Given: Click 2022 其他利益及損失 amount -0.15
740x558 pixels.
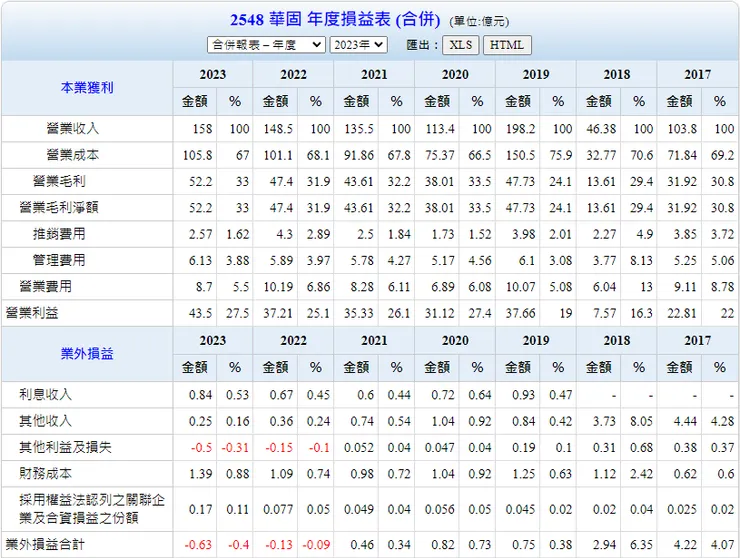Looking at the screenshot, I should (x=279, y=448).
